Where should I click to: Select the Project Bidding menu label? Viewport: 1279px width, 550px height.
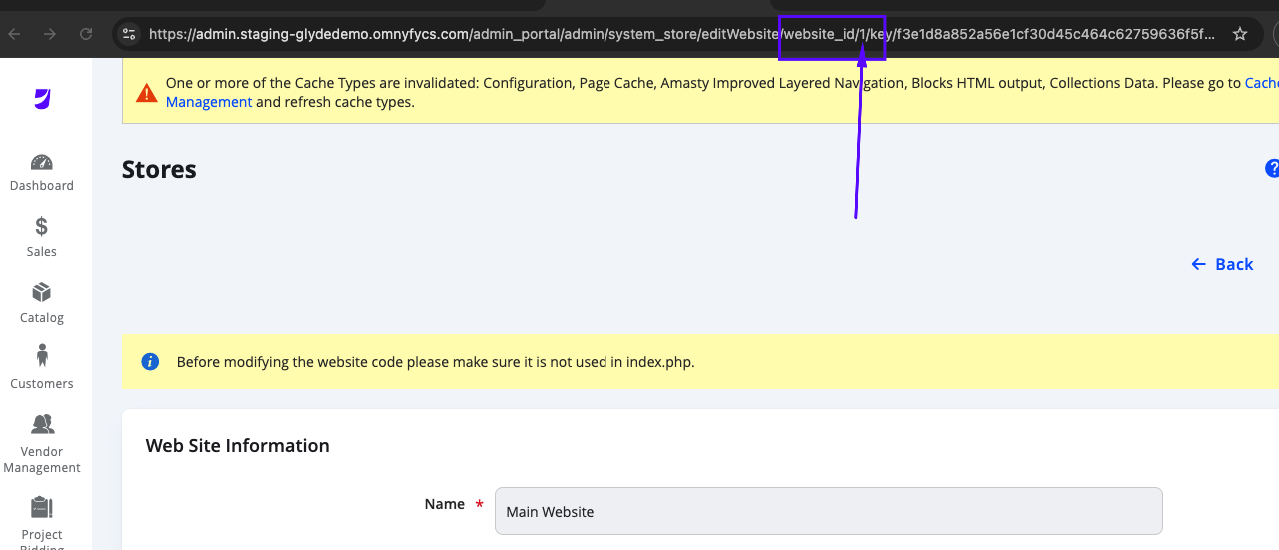[42, 541]
